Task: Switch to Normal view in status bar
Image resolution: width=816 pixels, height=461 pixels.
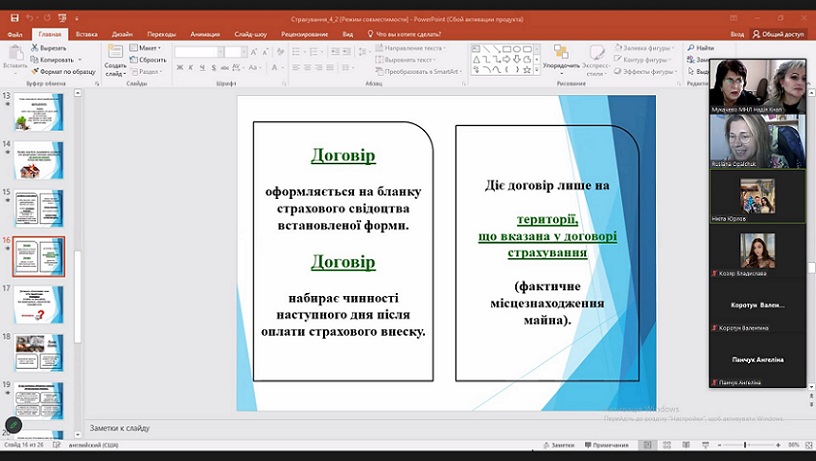Action: (x=647, y=445)
